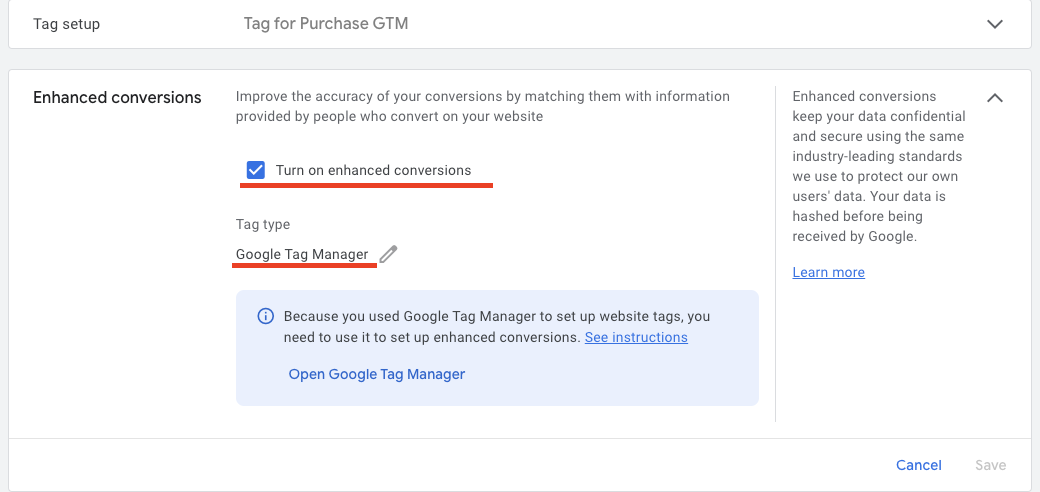
Task: Click the 'Tag type' field label
Action: (263, 224)
